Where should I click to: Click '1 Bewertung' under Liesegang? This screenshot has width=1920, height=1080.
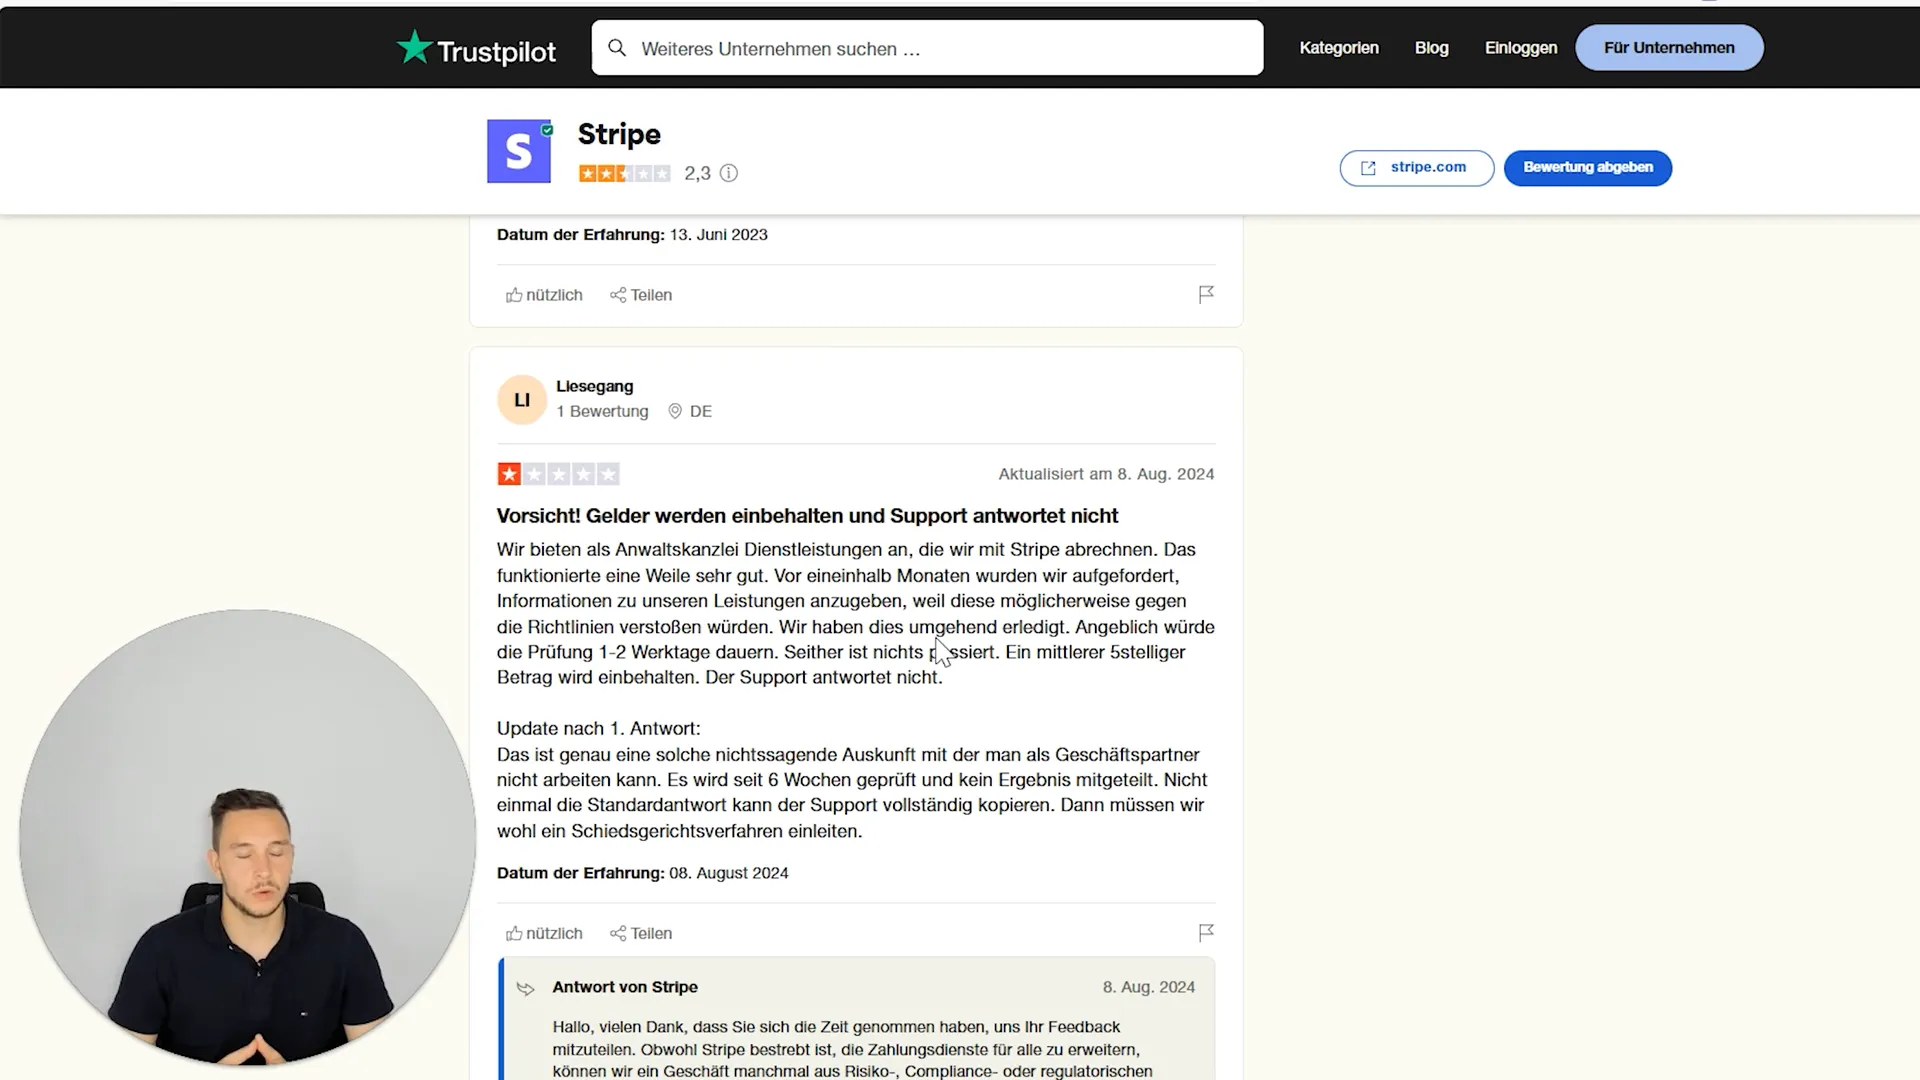point(602,411)
